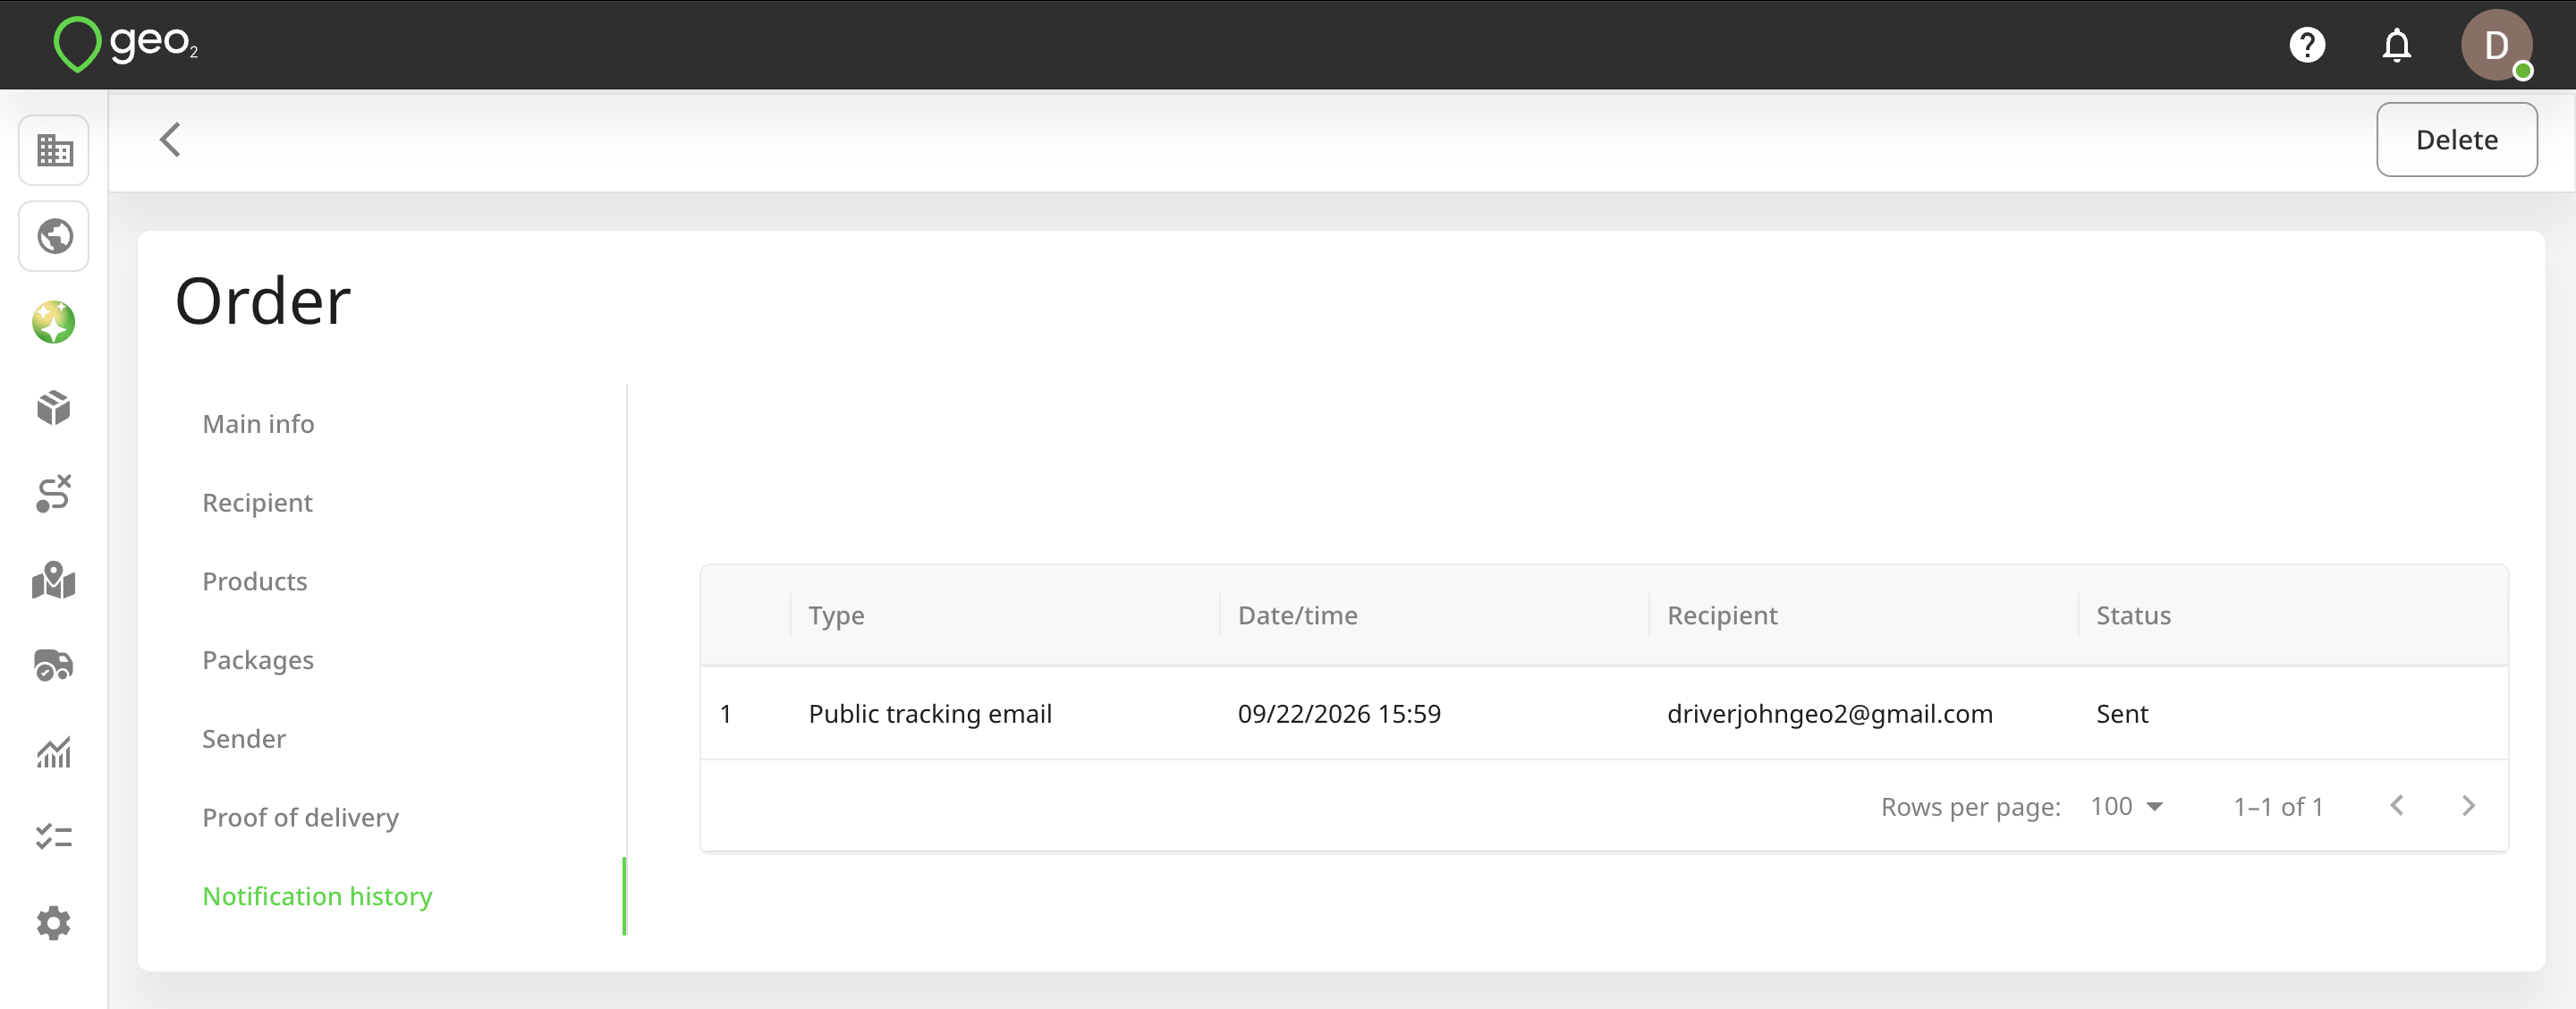Screen dimensions: 2576x1009
Task: Open the package box sidebar icon
Action: pos(54,408)
